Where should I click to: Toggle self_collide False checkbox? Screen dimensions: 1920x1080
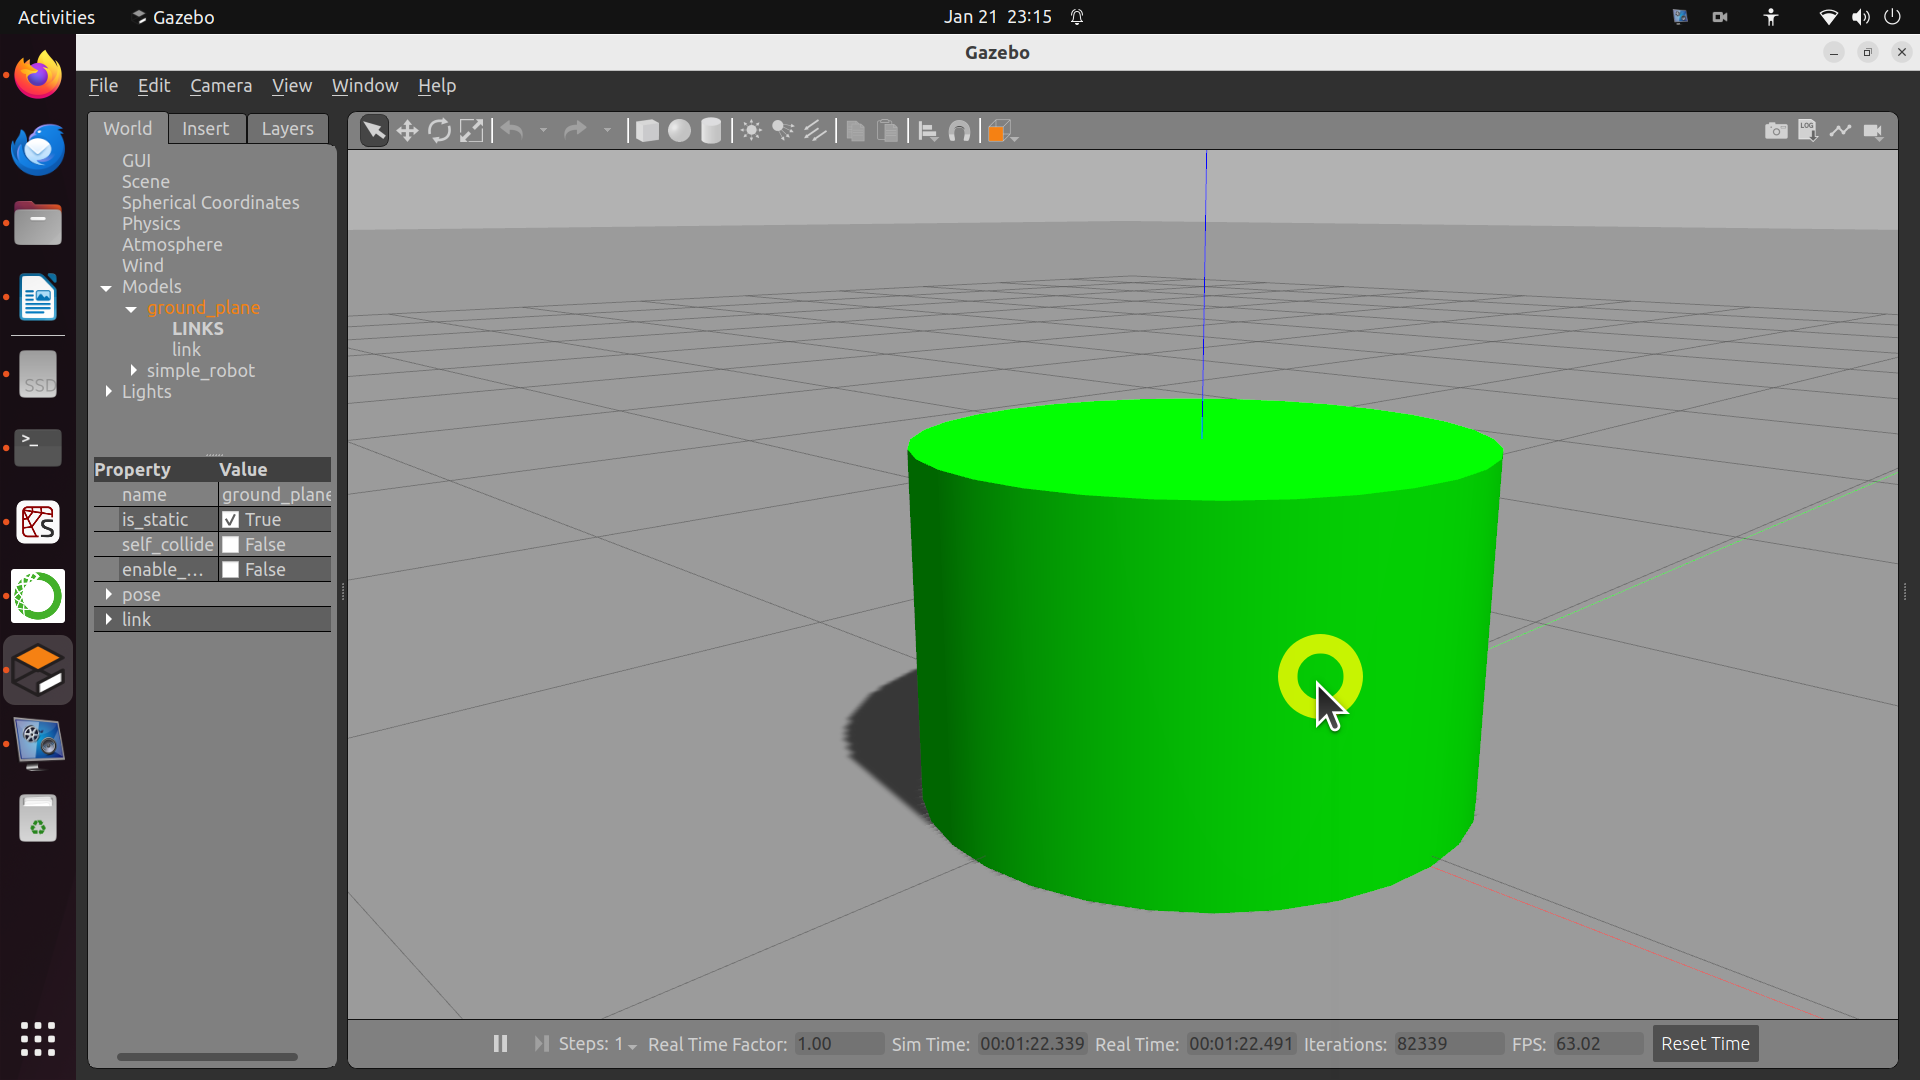pyautogui.click(x=231, y=543)
